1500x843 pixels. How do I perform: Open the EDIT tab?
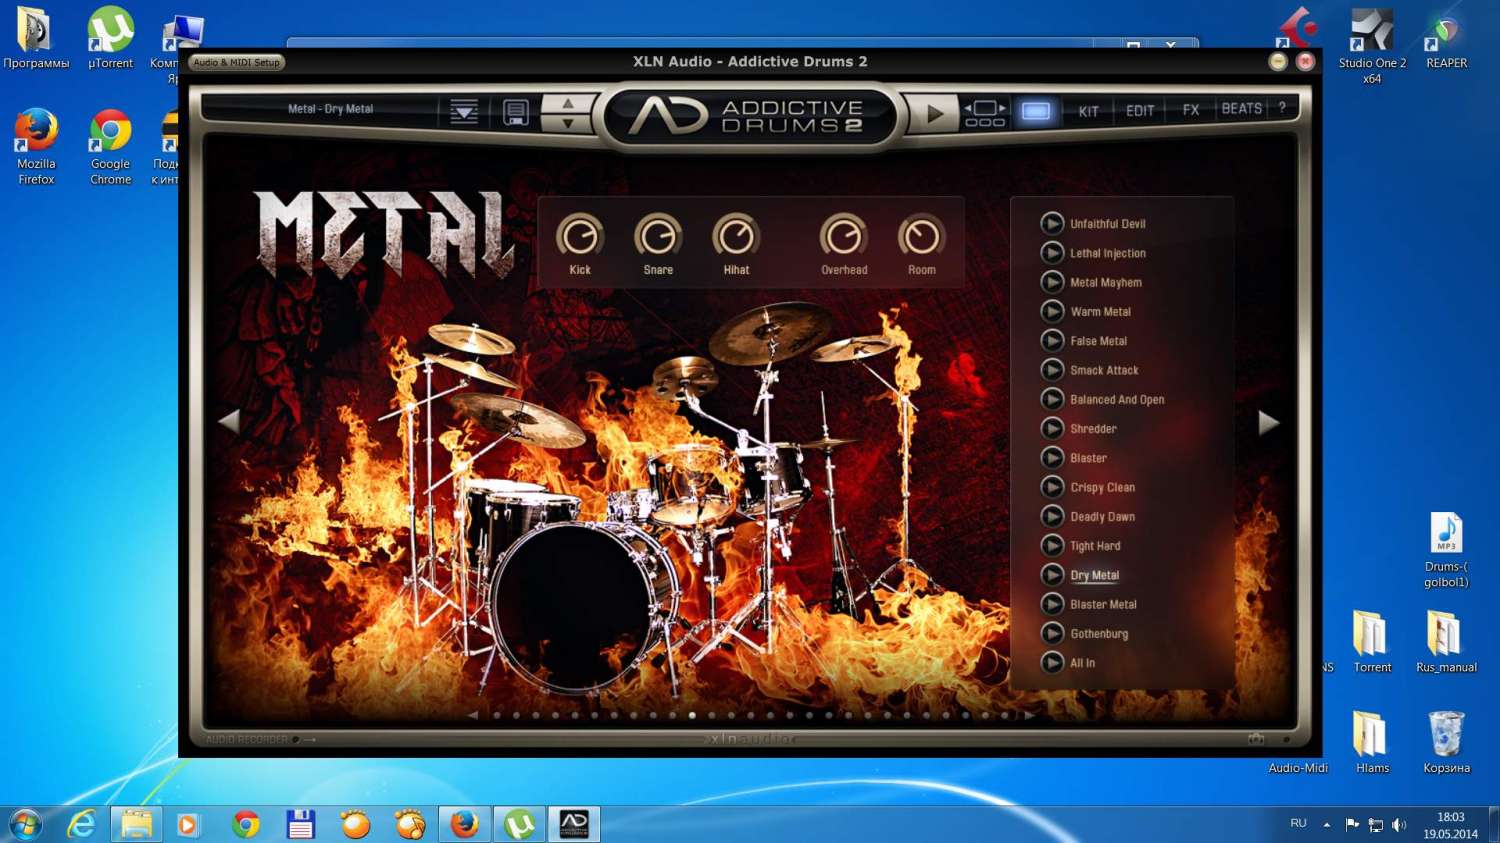1140,111
